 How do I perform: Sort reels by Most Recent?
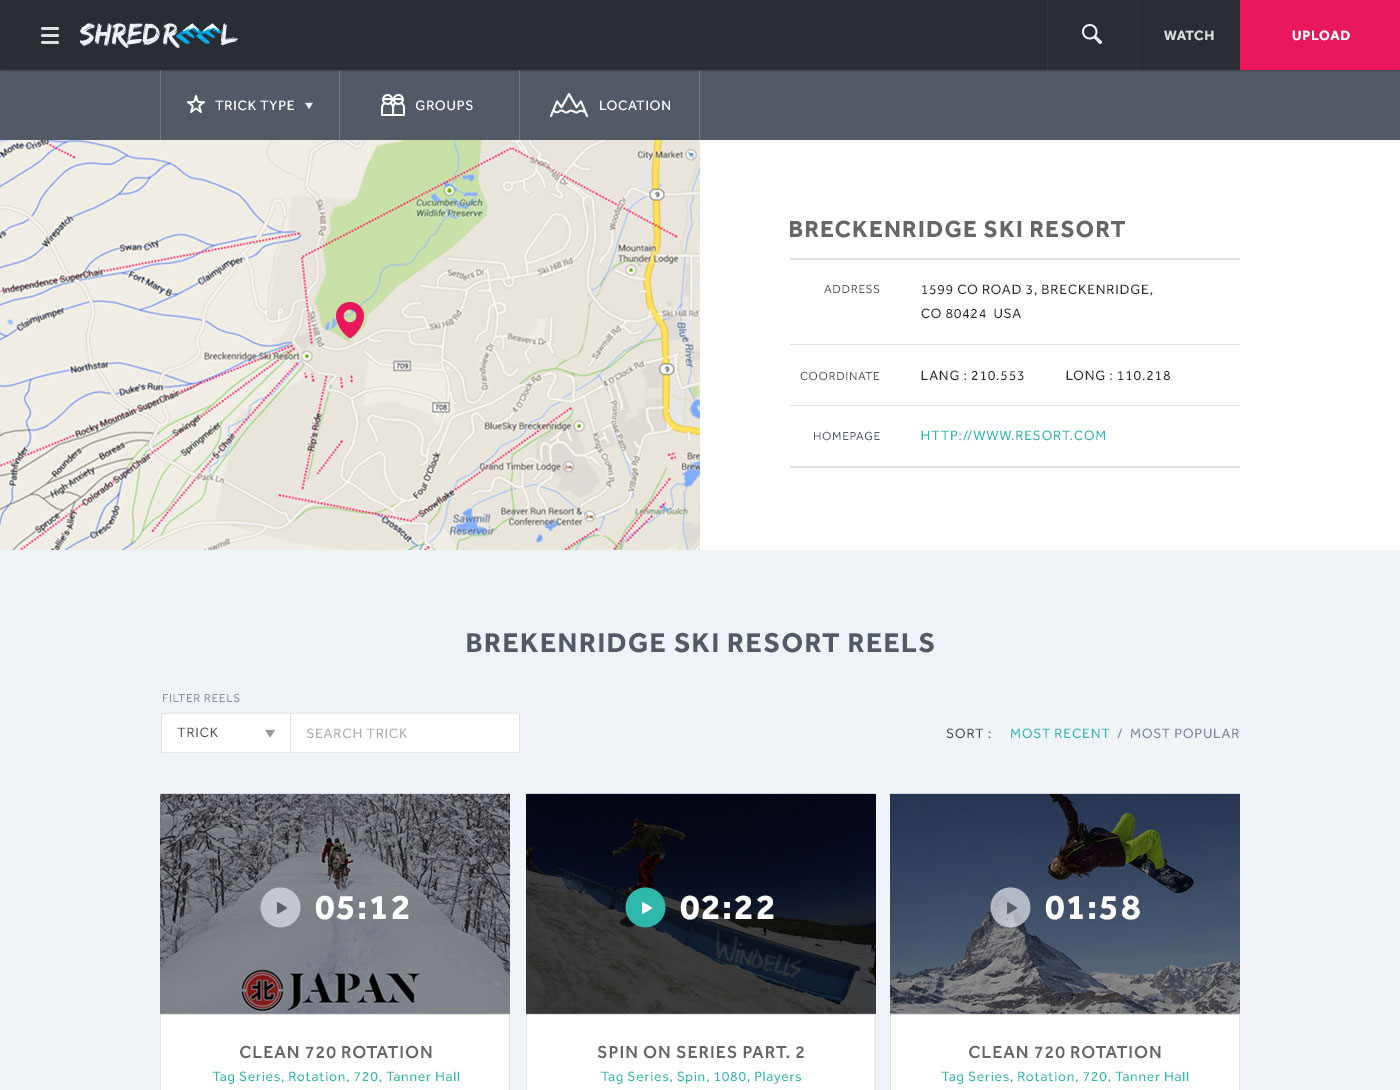click(x=1060, y=733)
